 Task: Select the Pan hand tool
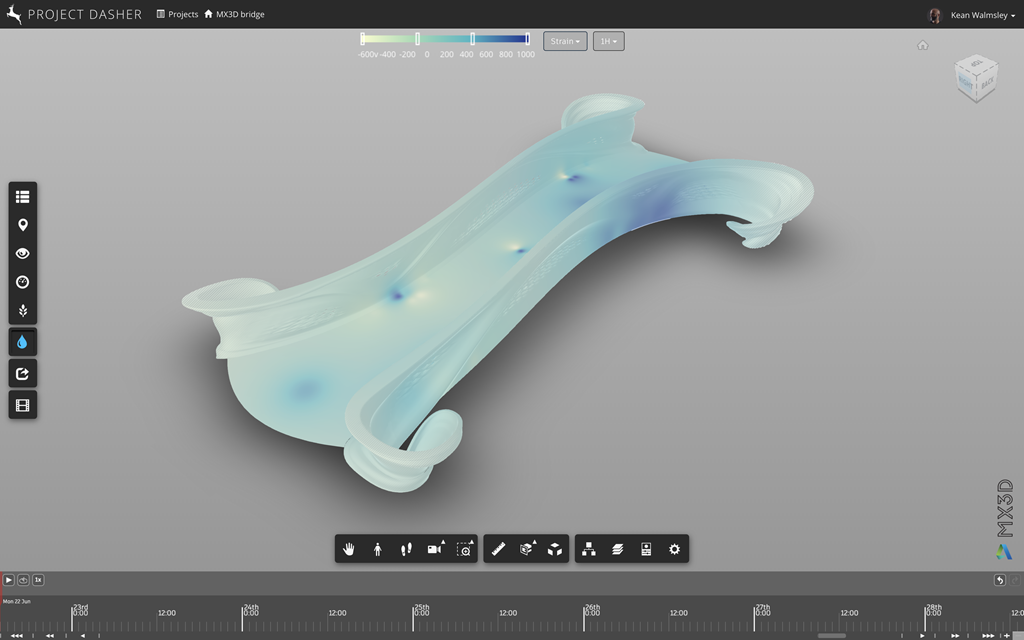click(349, 549)
